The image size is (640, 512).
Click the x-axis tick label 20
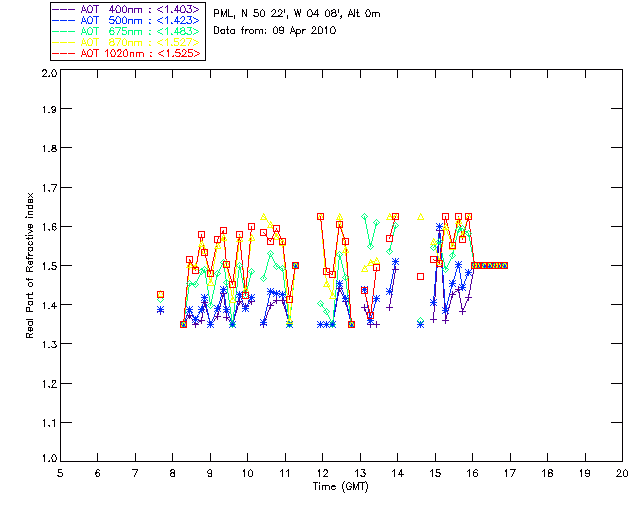[622, 473]
